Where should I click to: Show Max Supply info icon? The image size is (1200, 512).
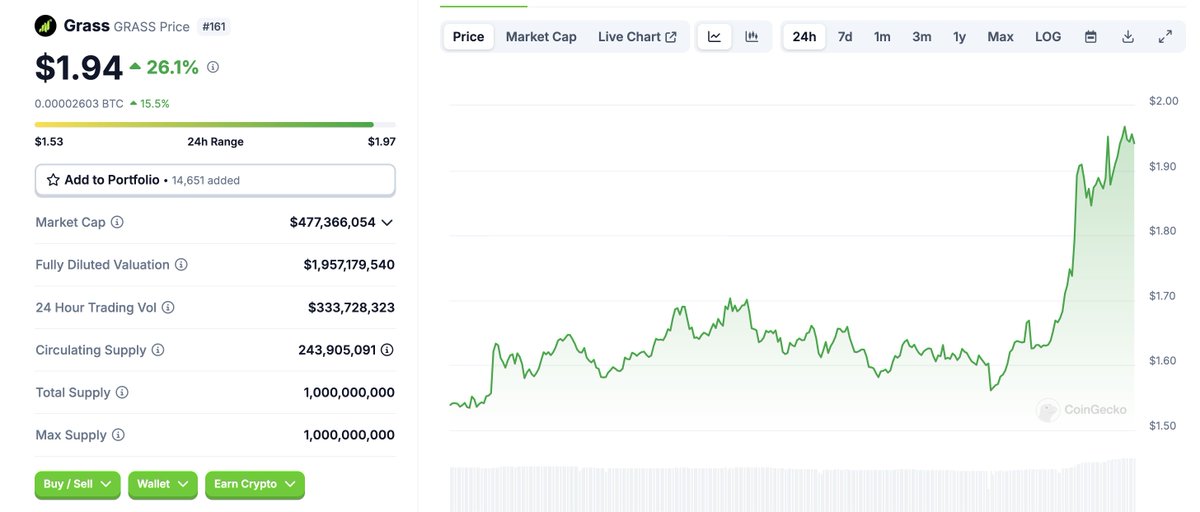(118, 435)
